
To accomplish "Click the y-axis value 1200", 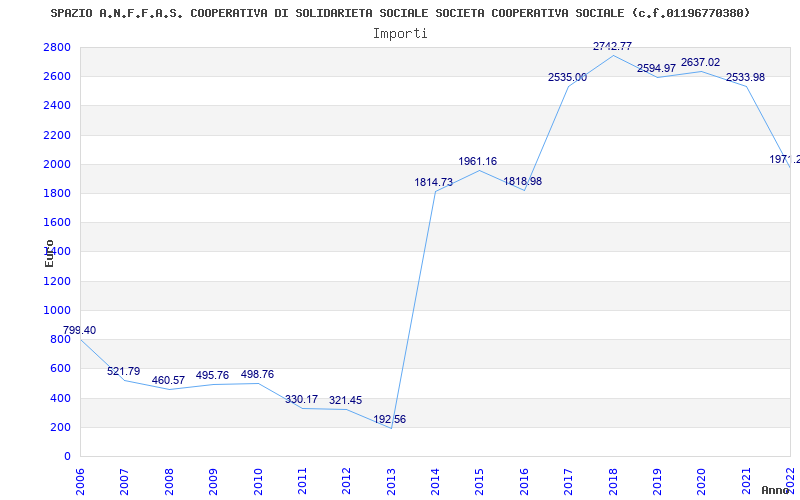I will [58, 281].
